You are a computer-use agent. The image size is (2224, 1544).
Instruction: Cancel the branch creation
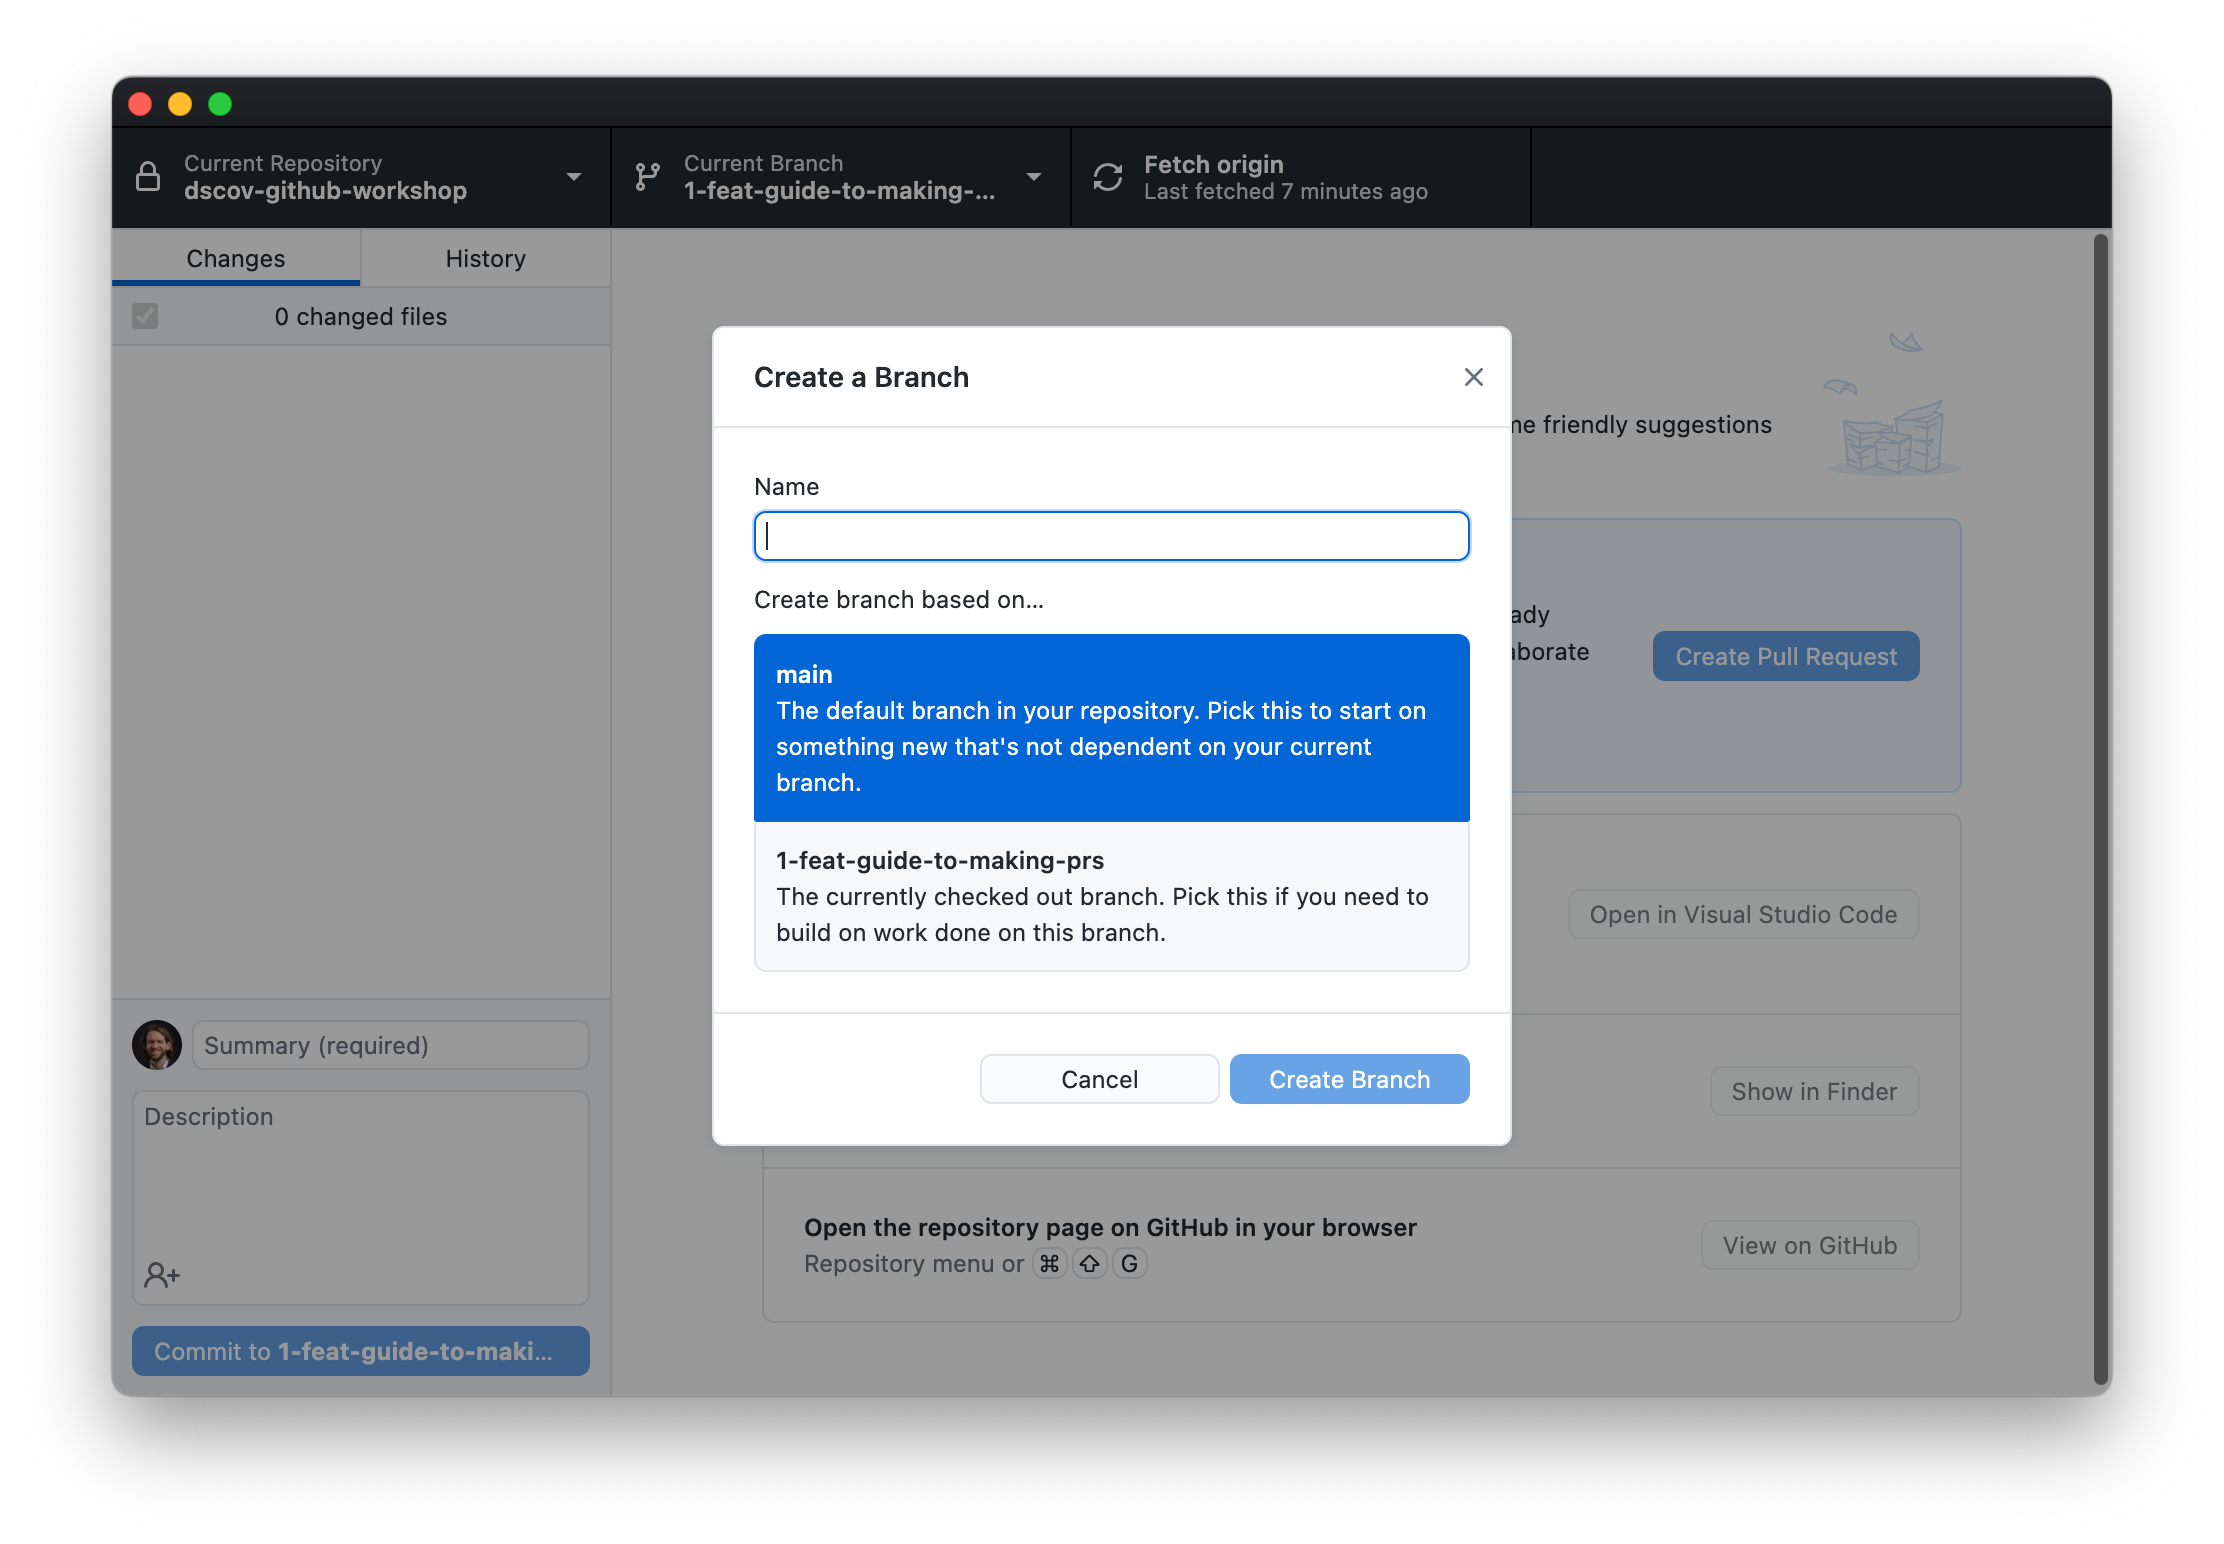pyautogui.click(x=1099, y=1079)
